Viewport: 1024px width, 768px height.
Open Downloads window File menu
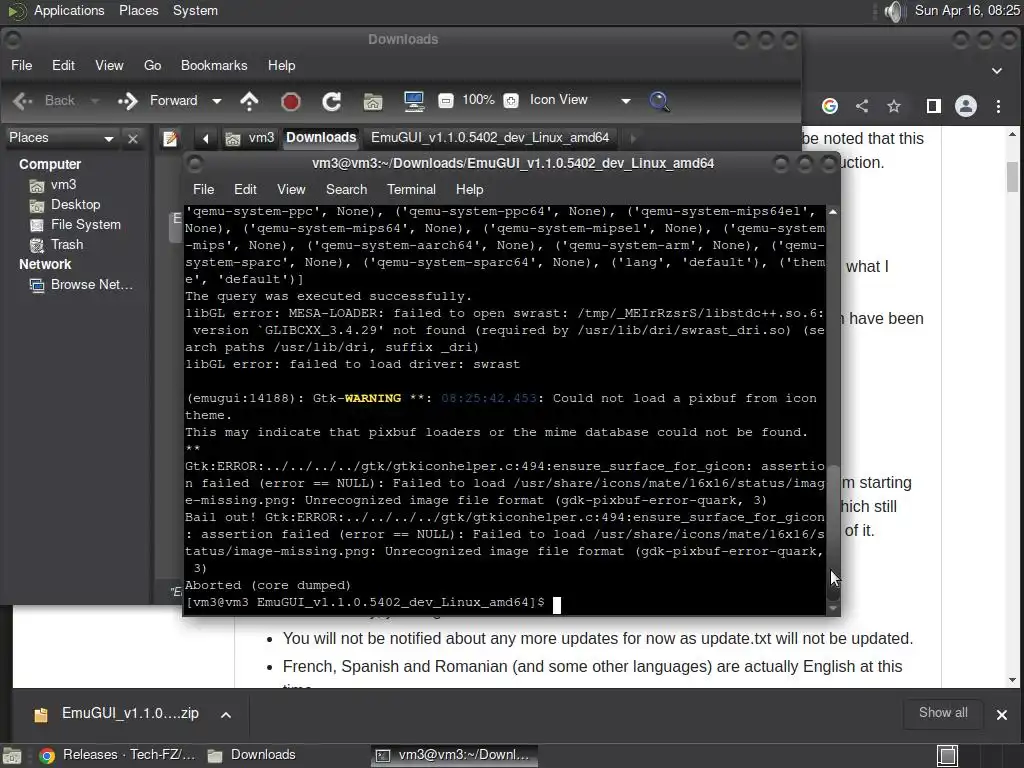coord(21,65)
